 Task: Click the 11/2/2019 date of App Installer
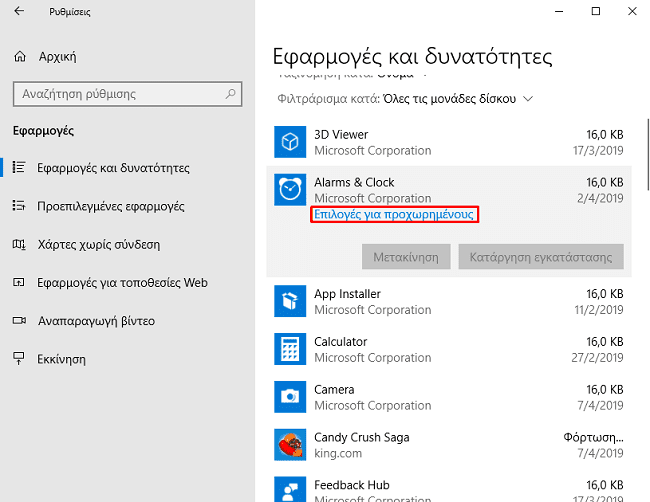[599, 310]
